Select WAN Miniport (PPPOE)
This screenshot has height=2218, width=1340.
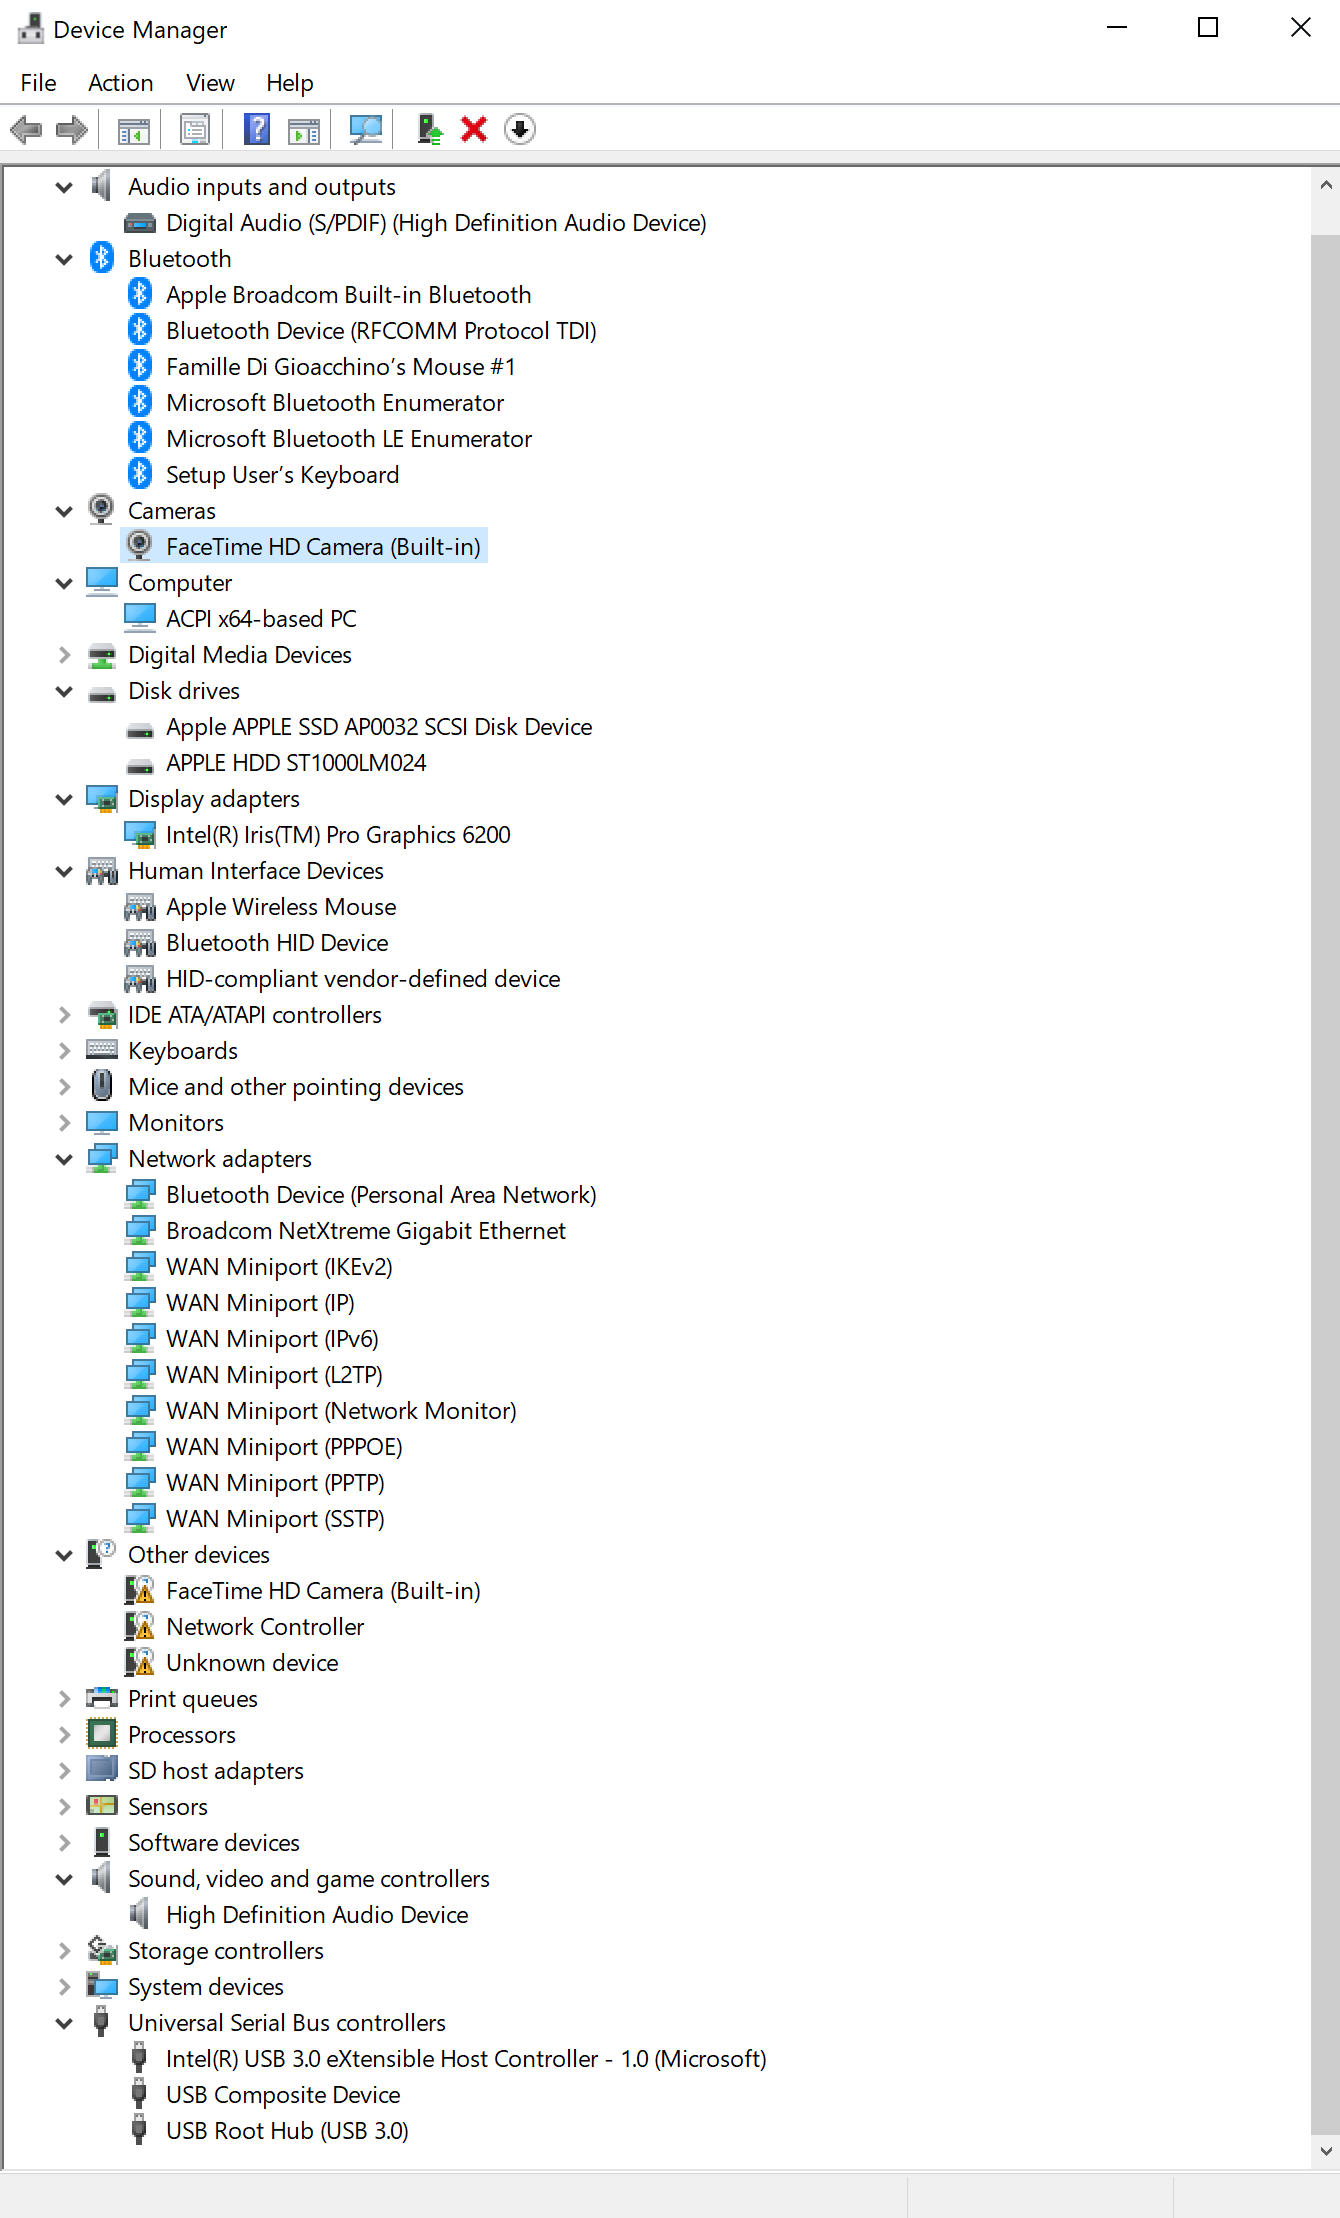point(284,1447)
